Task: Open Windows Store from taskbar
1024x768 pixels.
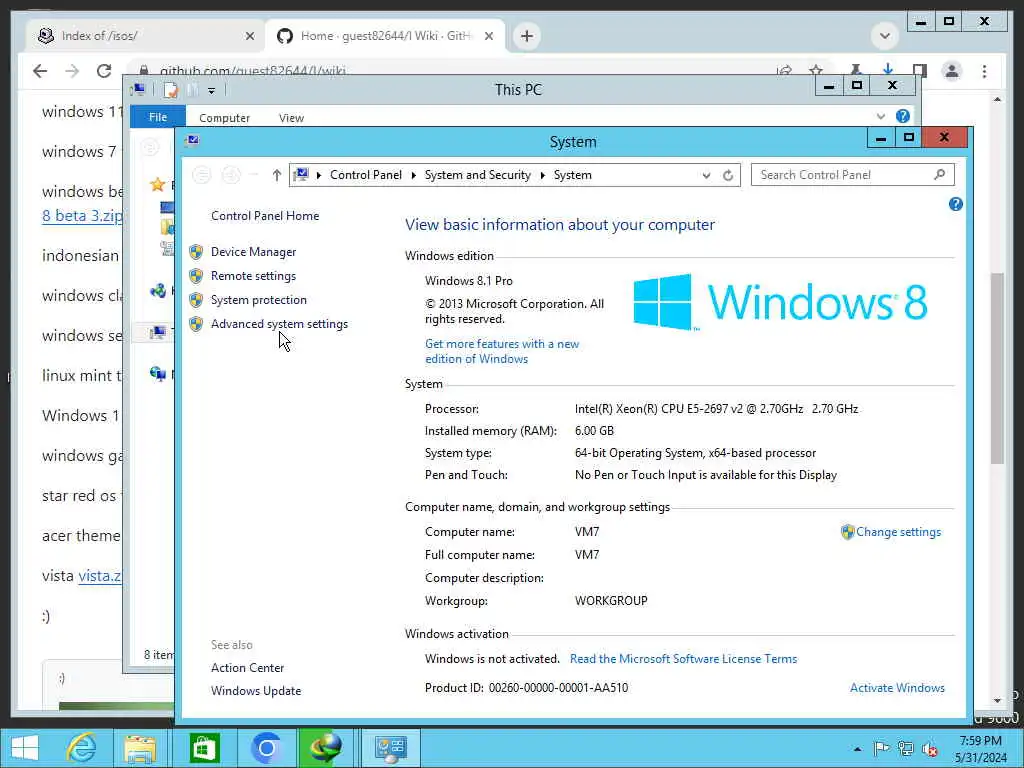Action: [x=204, y=748]
